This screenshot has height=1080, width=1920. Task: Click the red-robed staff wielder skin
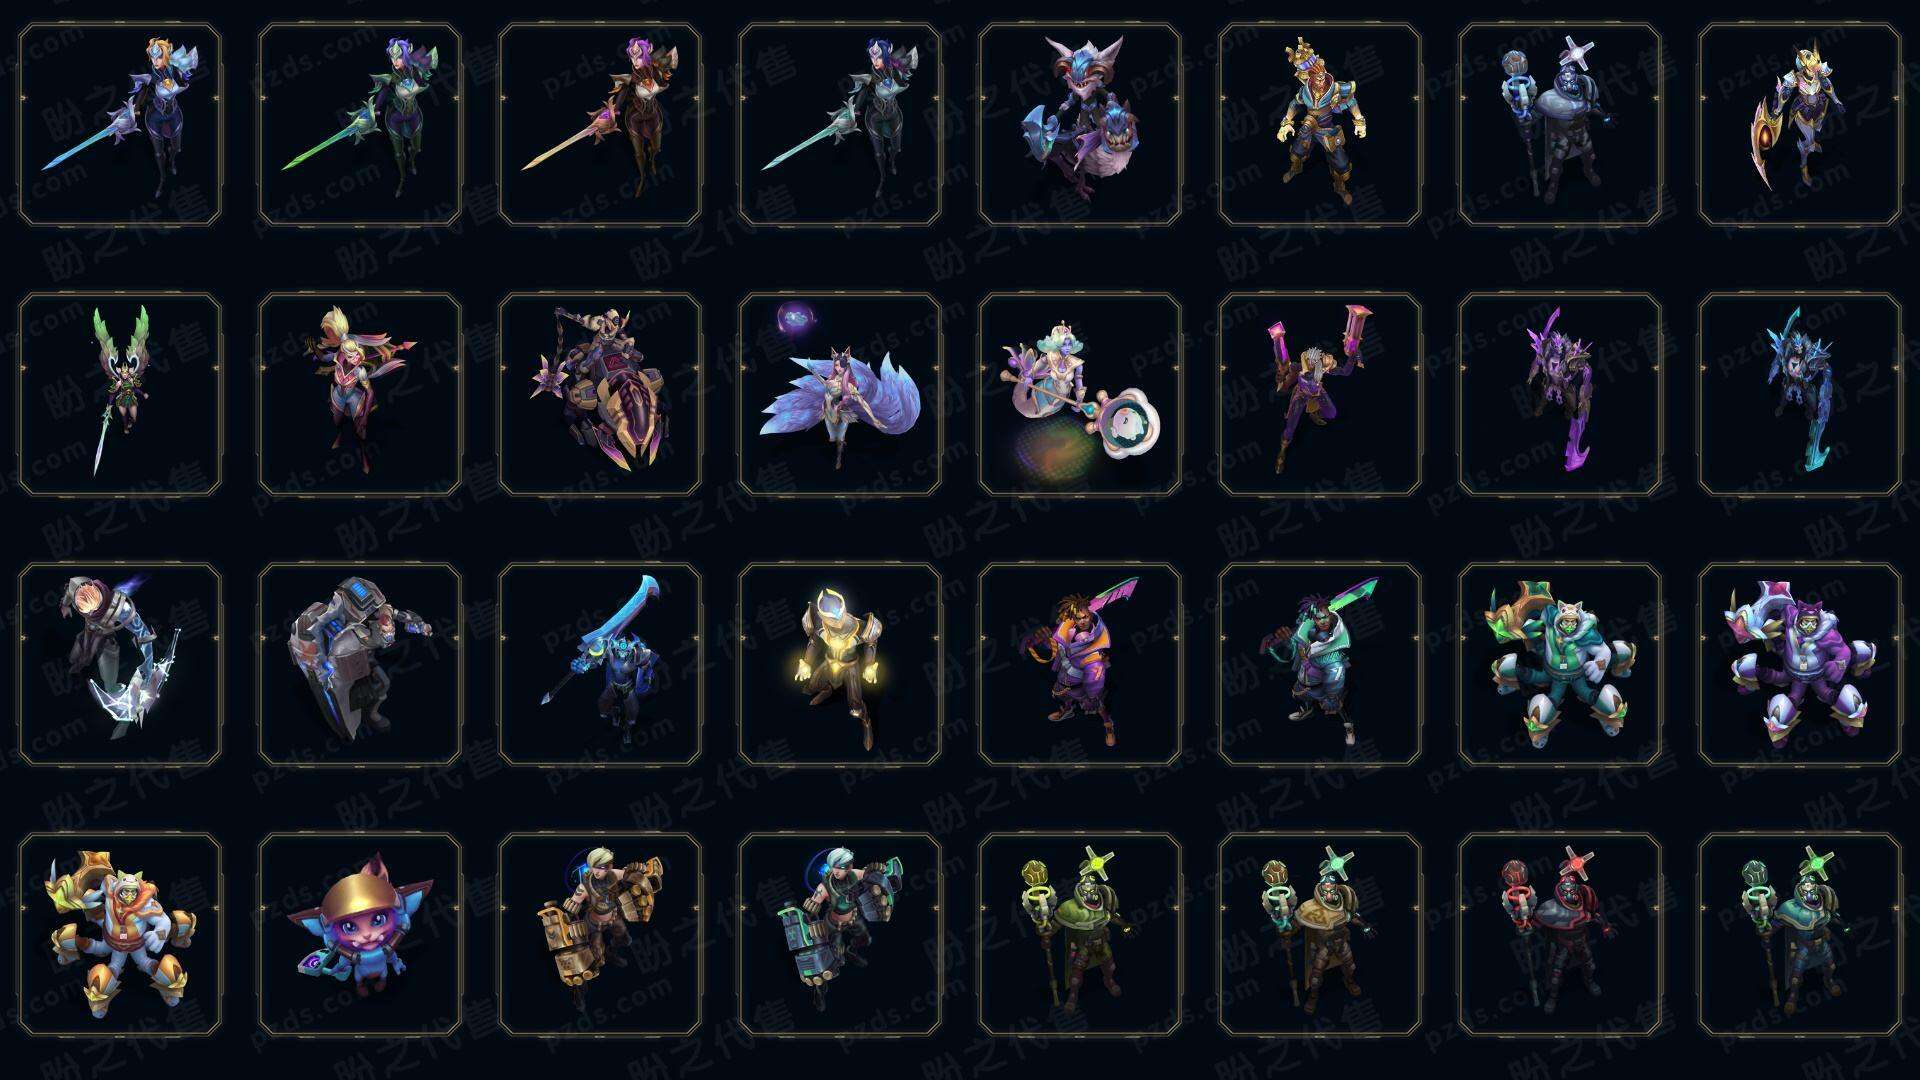coord(1560,934)
